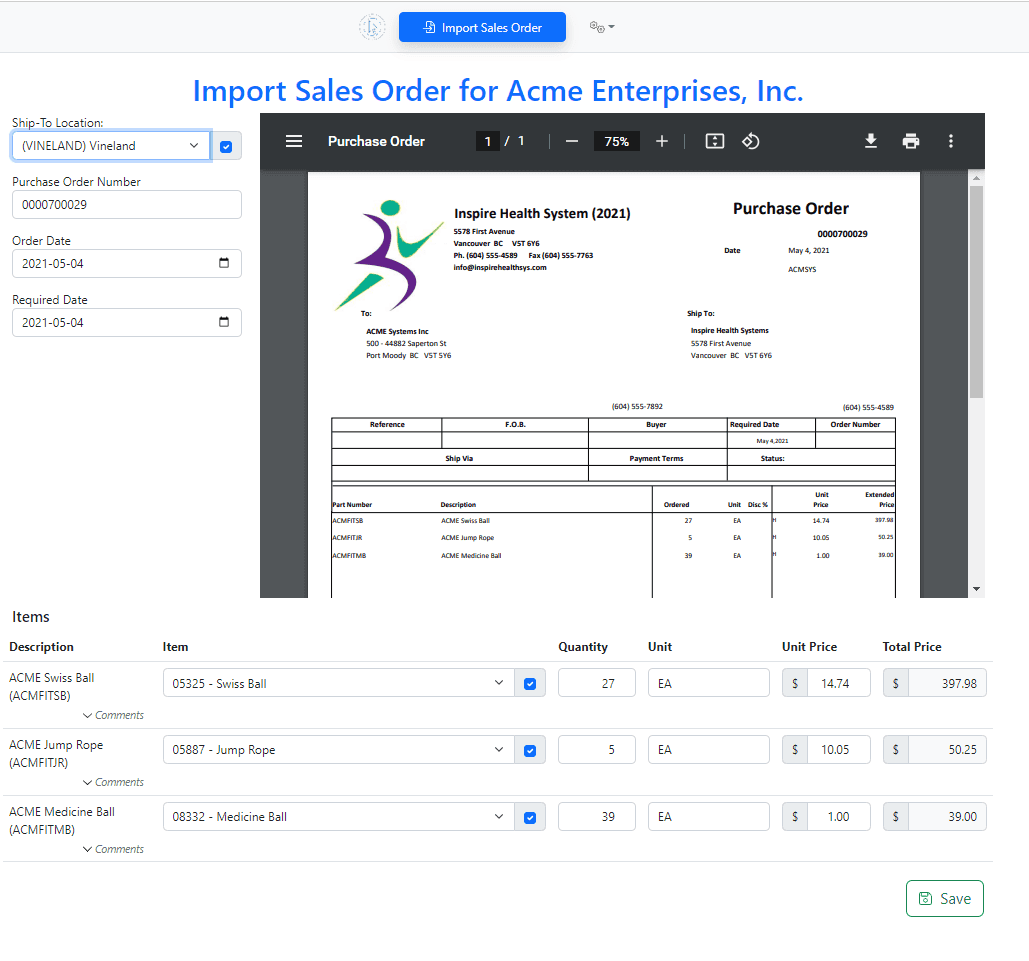Viewport: 1029px width, 961px height.
Task: Download the purchase order PDF
Action: [871, 141]
